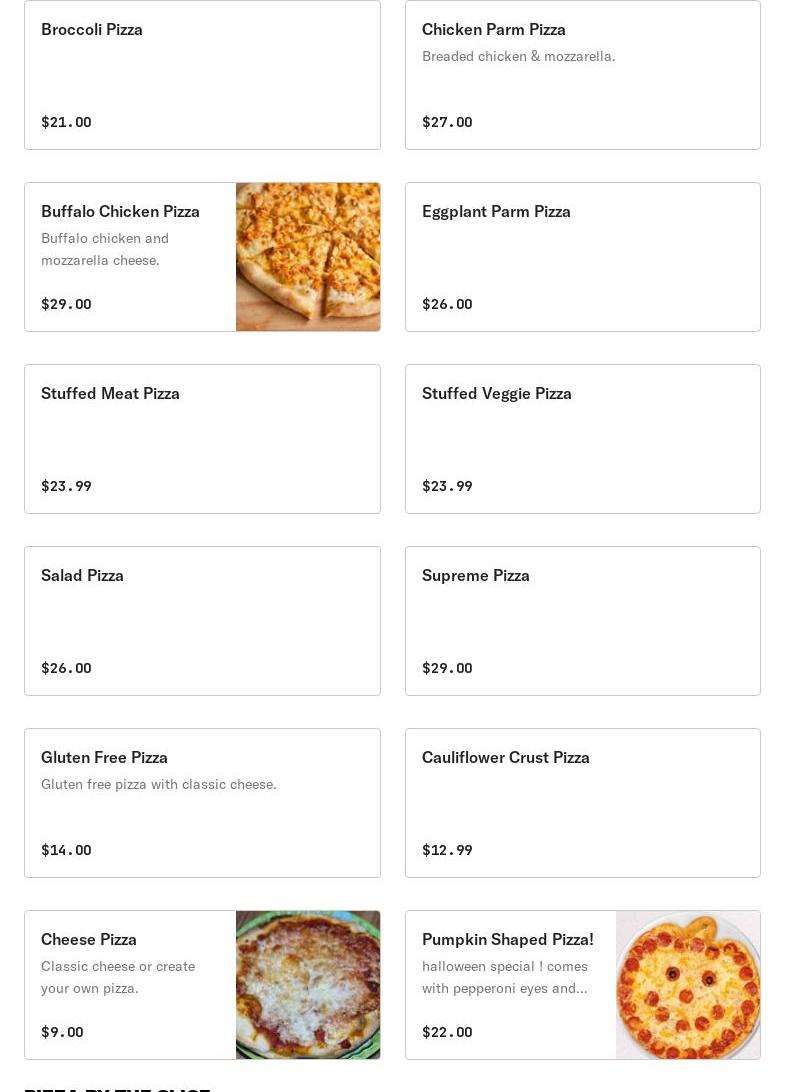Viewport: 785px width, 1092px height.
Task: Select the Pumpkin Shaped Pizza! title
Action: [x=507, y=939]
